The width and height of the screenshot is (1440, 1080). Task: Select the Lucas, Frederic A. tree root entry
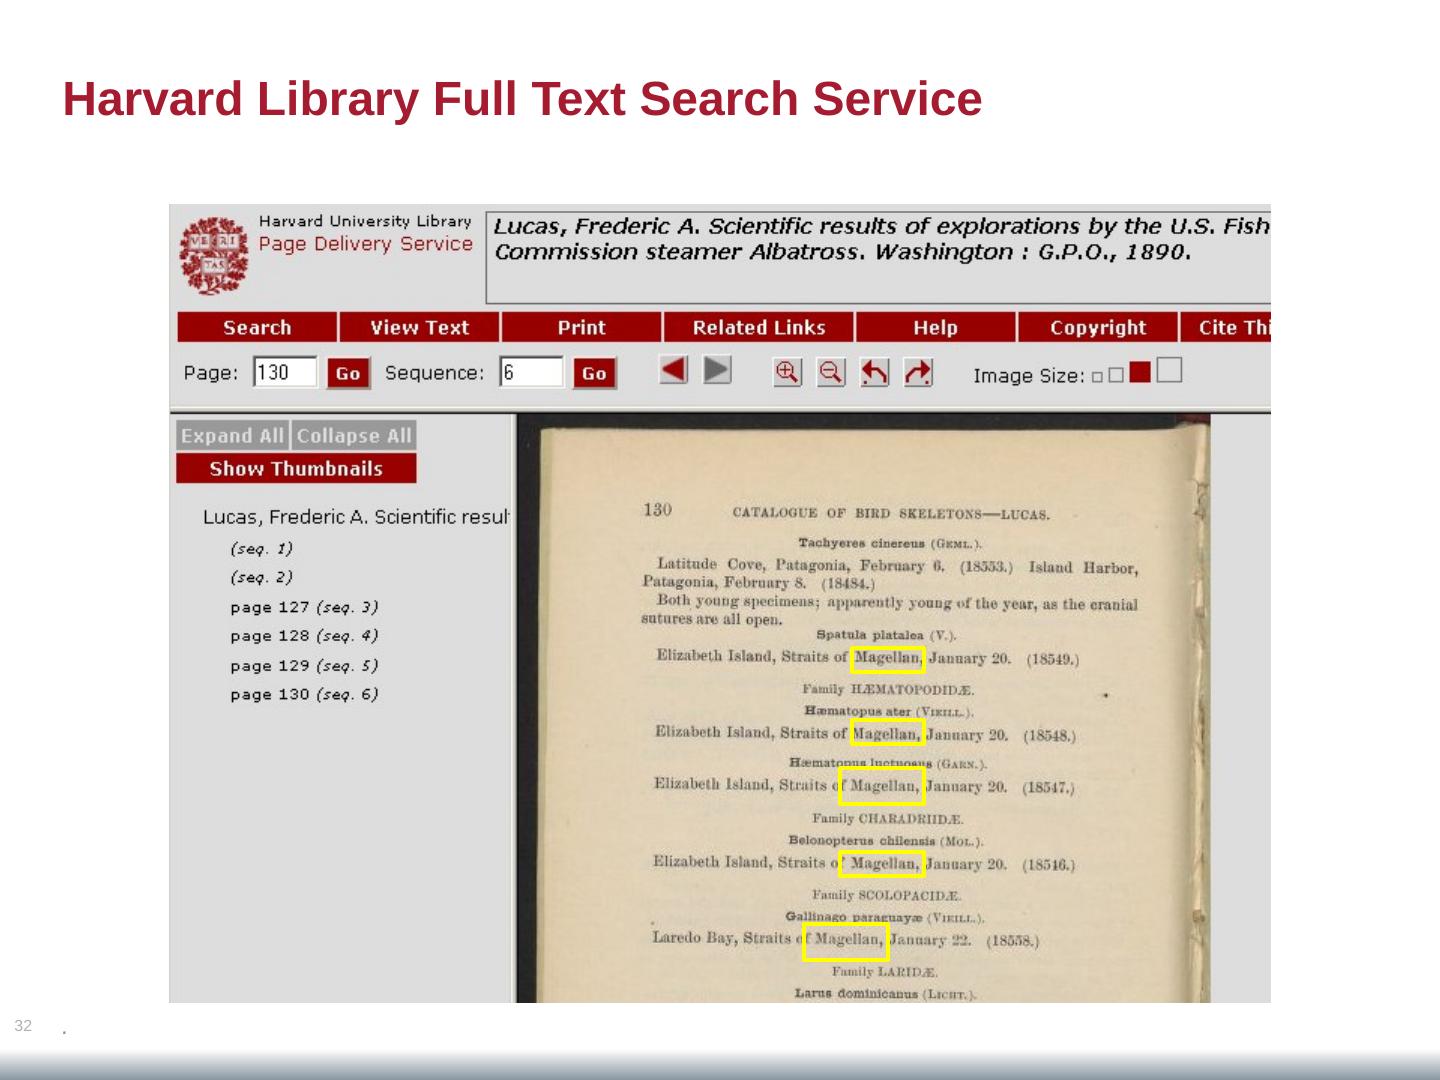point(356,517)
